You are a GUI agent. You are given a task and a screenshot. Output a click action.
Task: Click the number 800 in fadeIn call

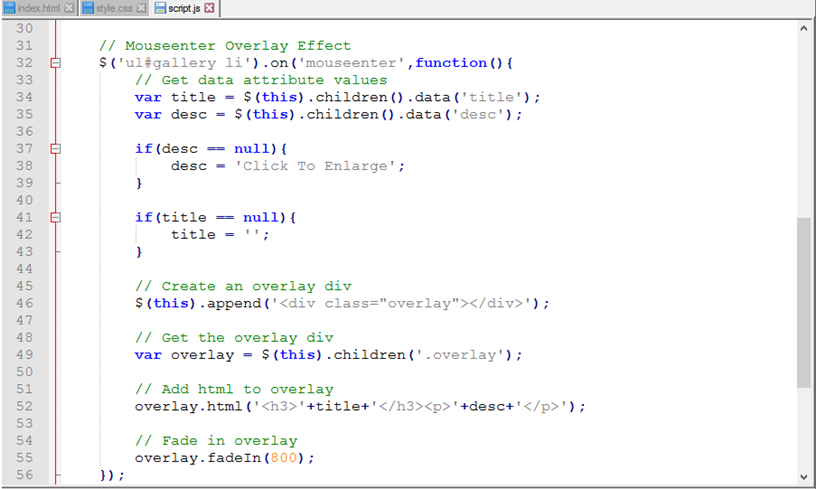[x=284, y=458]
